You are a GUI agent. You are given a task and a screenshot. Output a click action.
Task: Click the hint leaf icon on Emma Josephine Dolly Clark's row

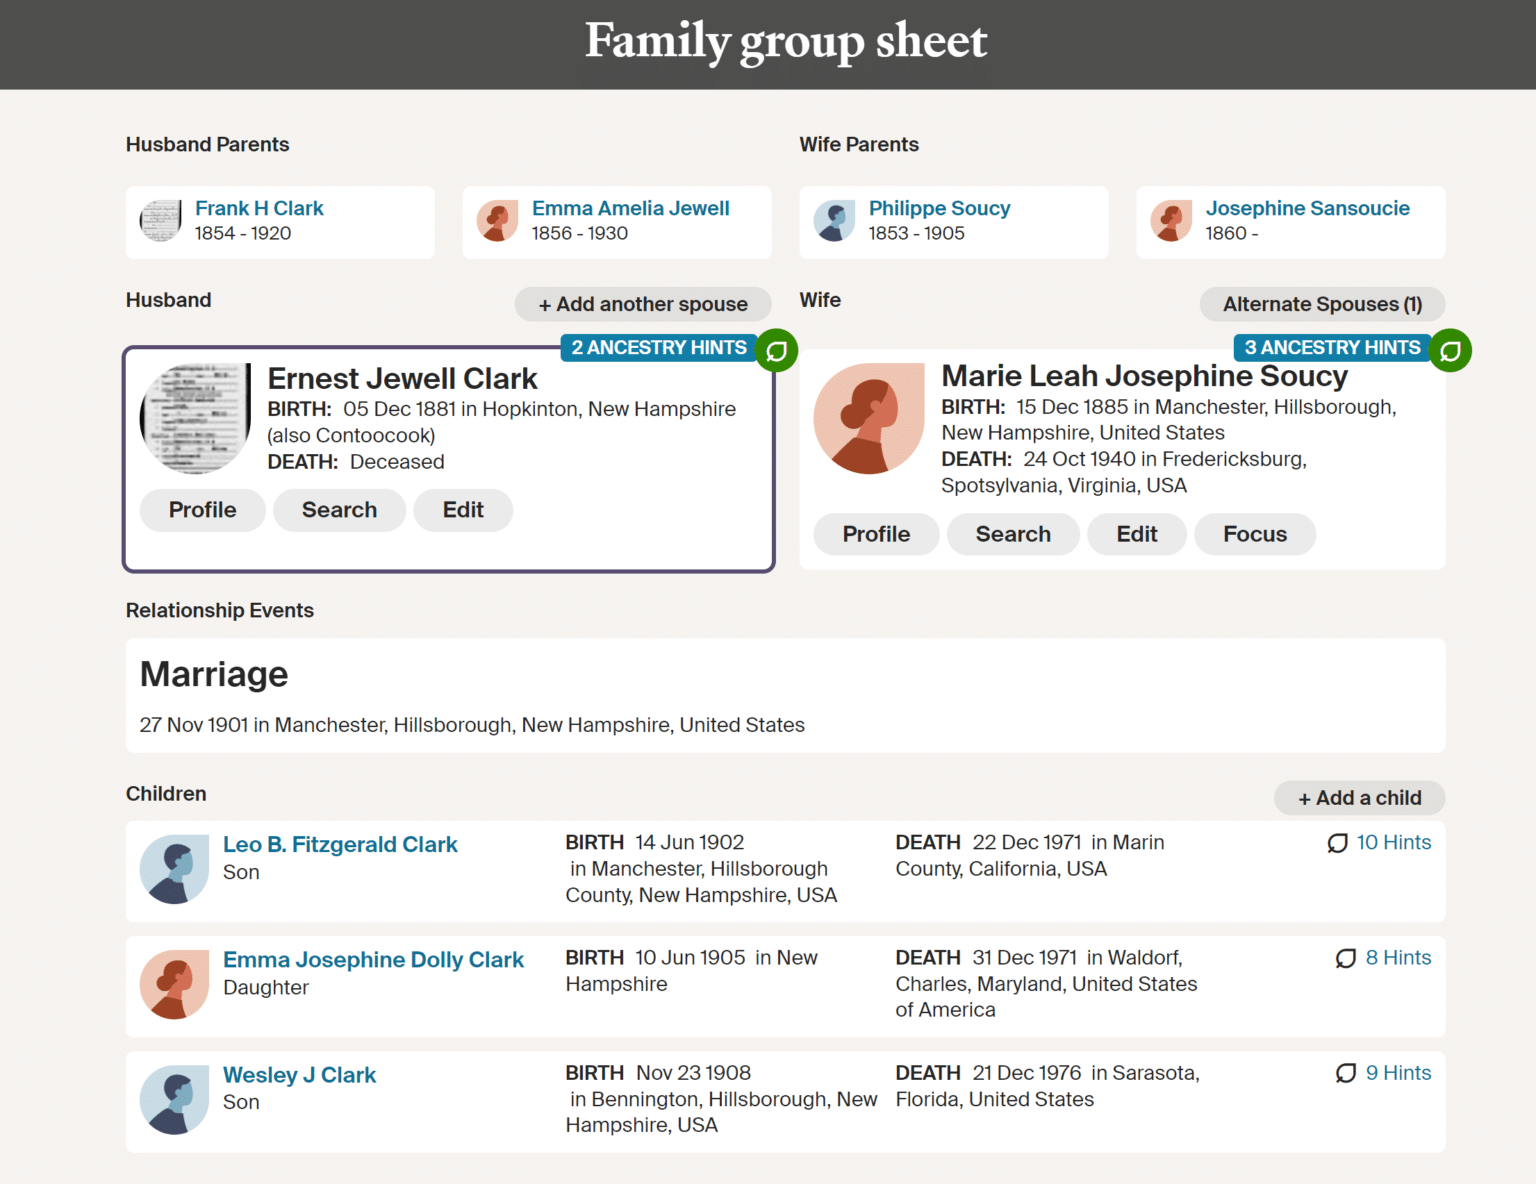[1346, 958]
